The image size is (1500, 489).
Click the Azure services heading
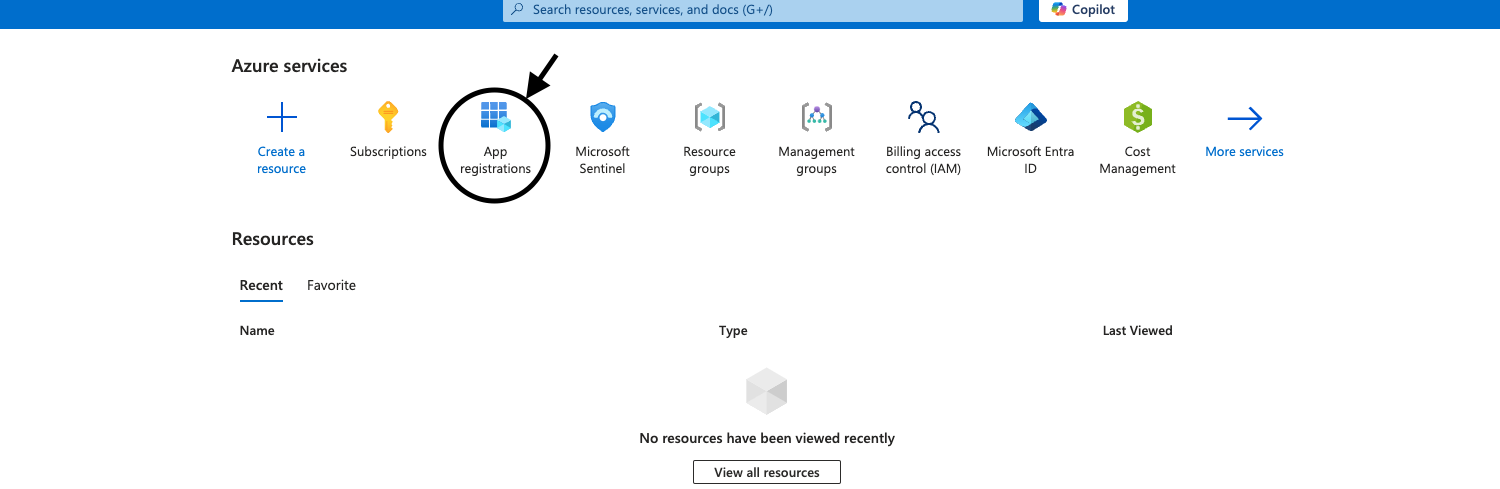(x=289, y=66)
